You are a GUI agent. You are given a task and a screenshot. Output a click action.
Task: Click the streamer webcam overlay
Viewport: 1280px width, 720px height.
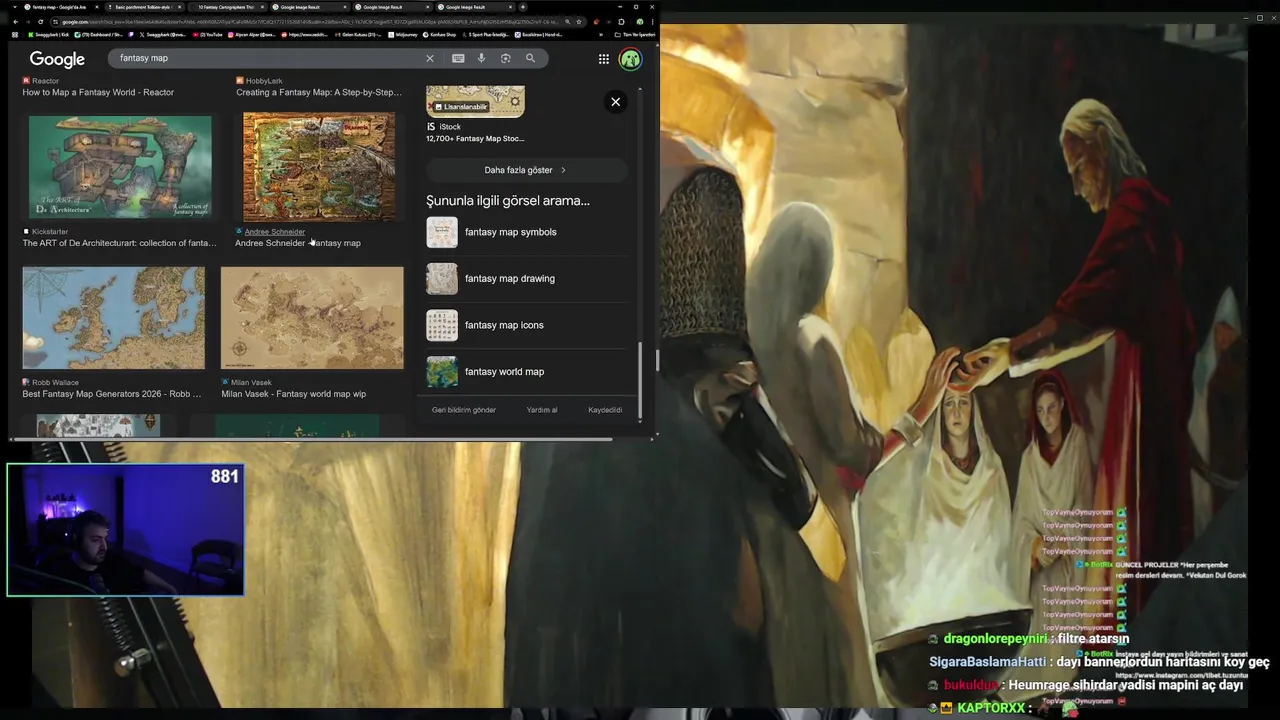click(125, 530)
